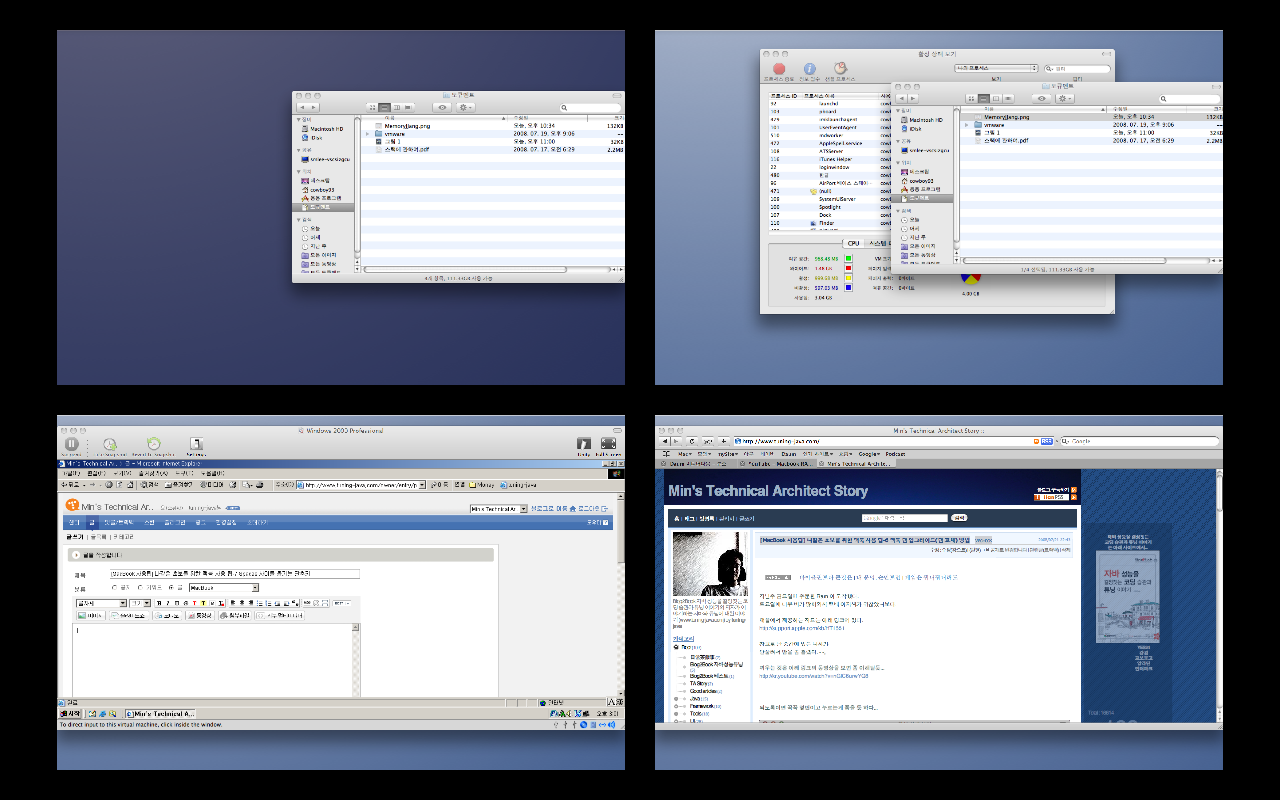Screen dimensions: 1280x800
Task: Open Internet Explorer address bar dropdown arrow
Action: (x=423, y=484)
